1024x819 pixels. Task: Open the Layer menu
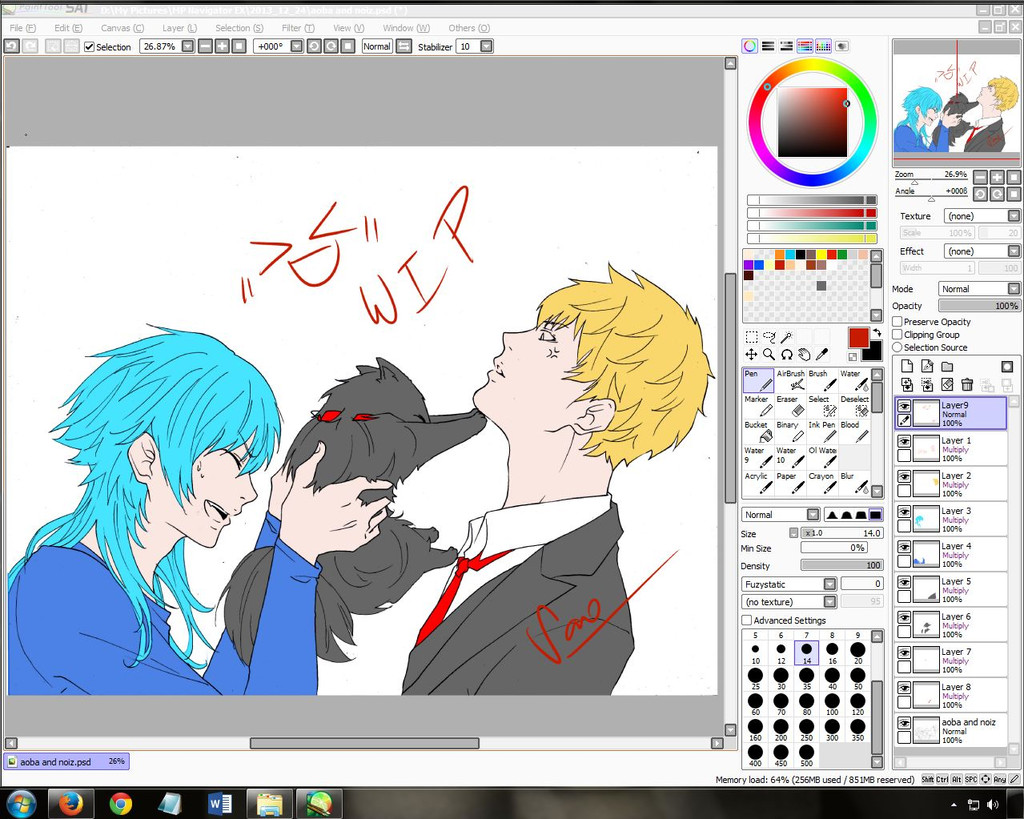180,28
